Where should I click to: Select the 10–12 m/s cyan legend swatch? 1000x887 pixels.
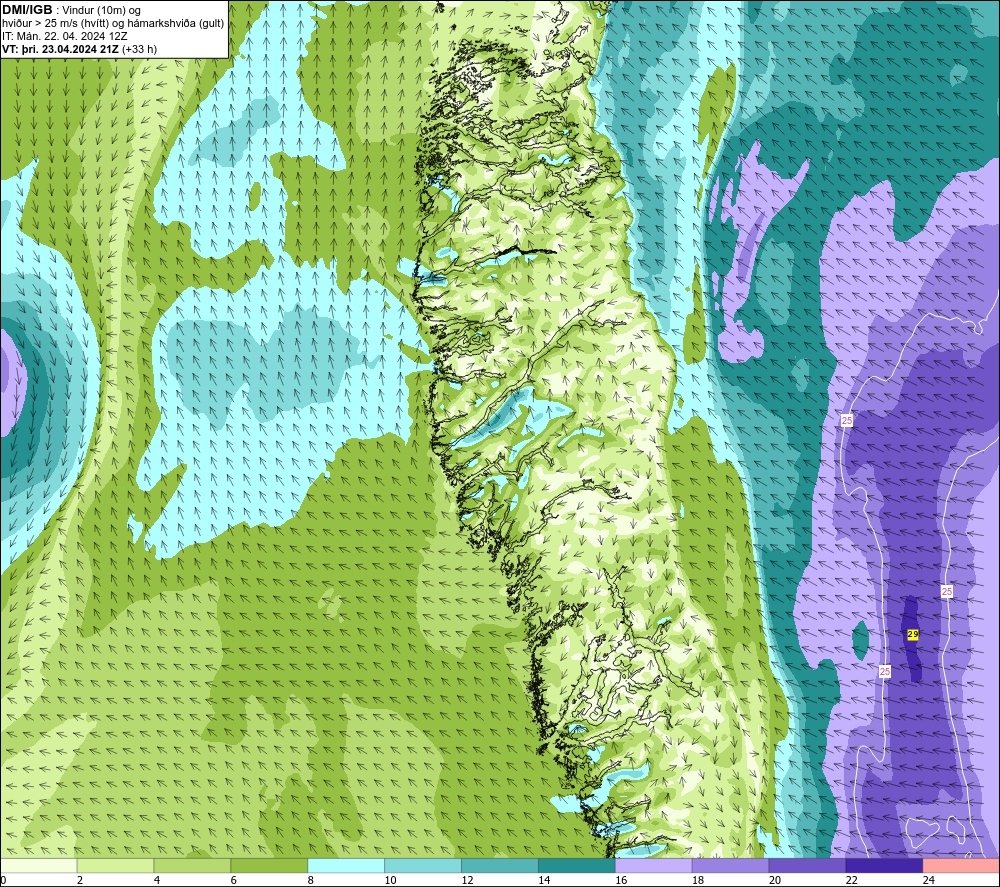(x=423, y=866)
